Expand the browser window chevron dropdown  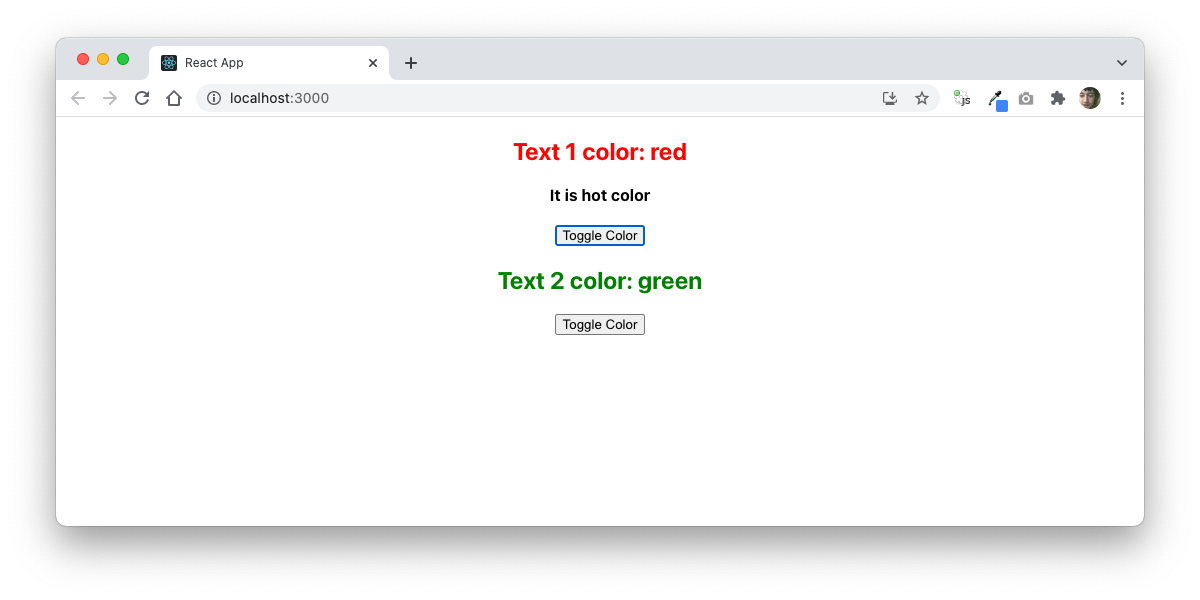click(1121, 62)
